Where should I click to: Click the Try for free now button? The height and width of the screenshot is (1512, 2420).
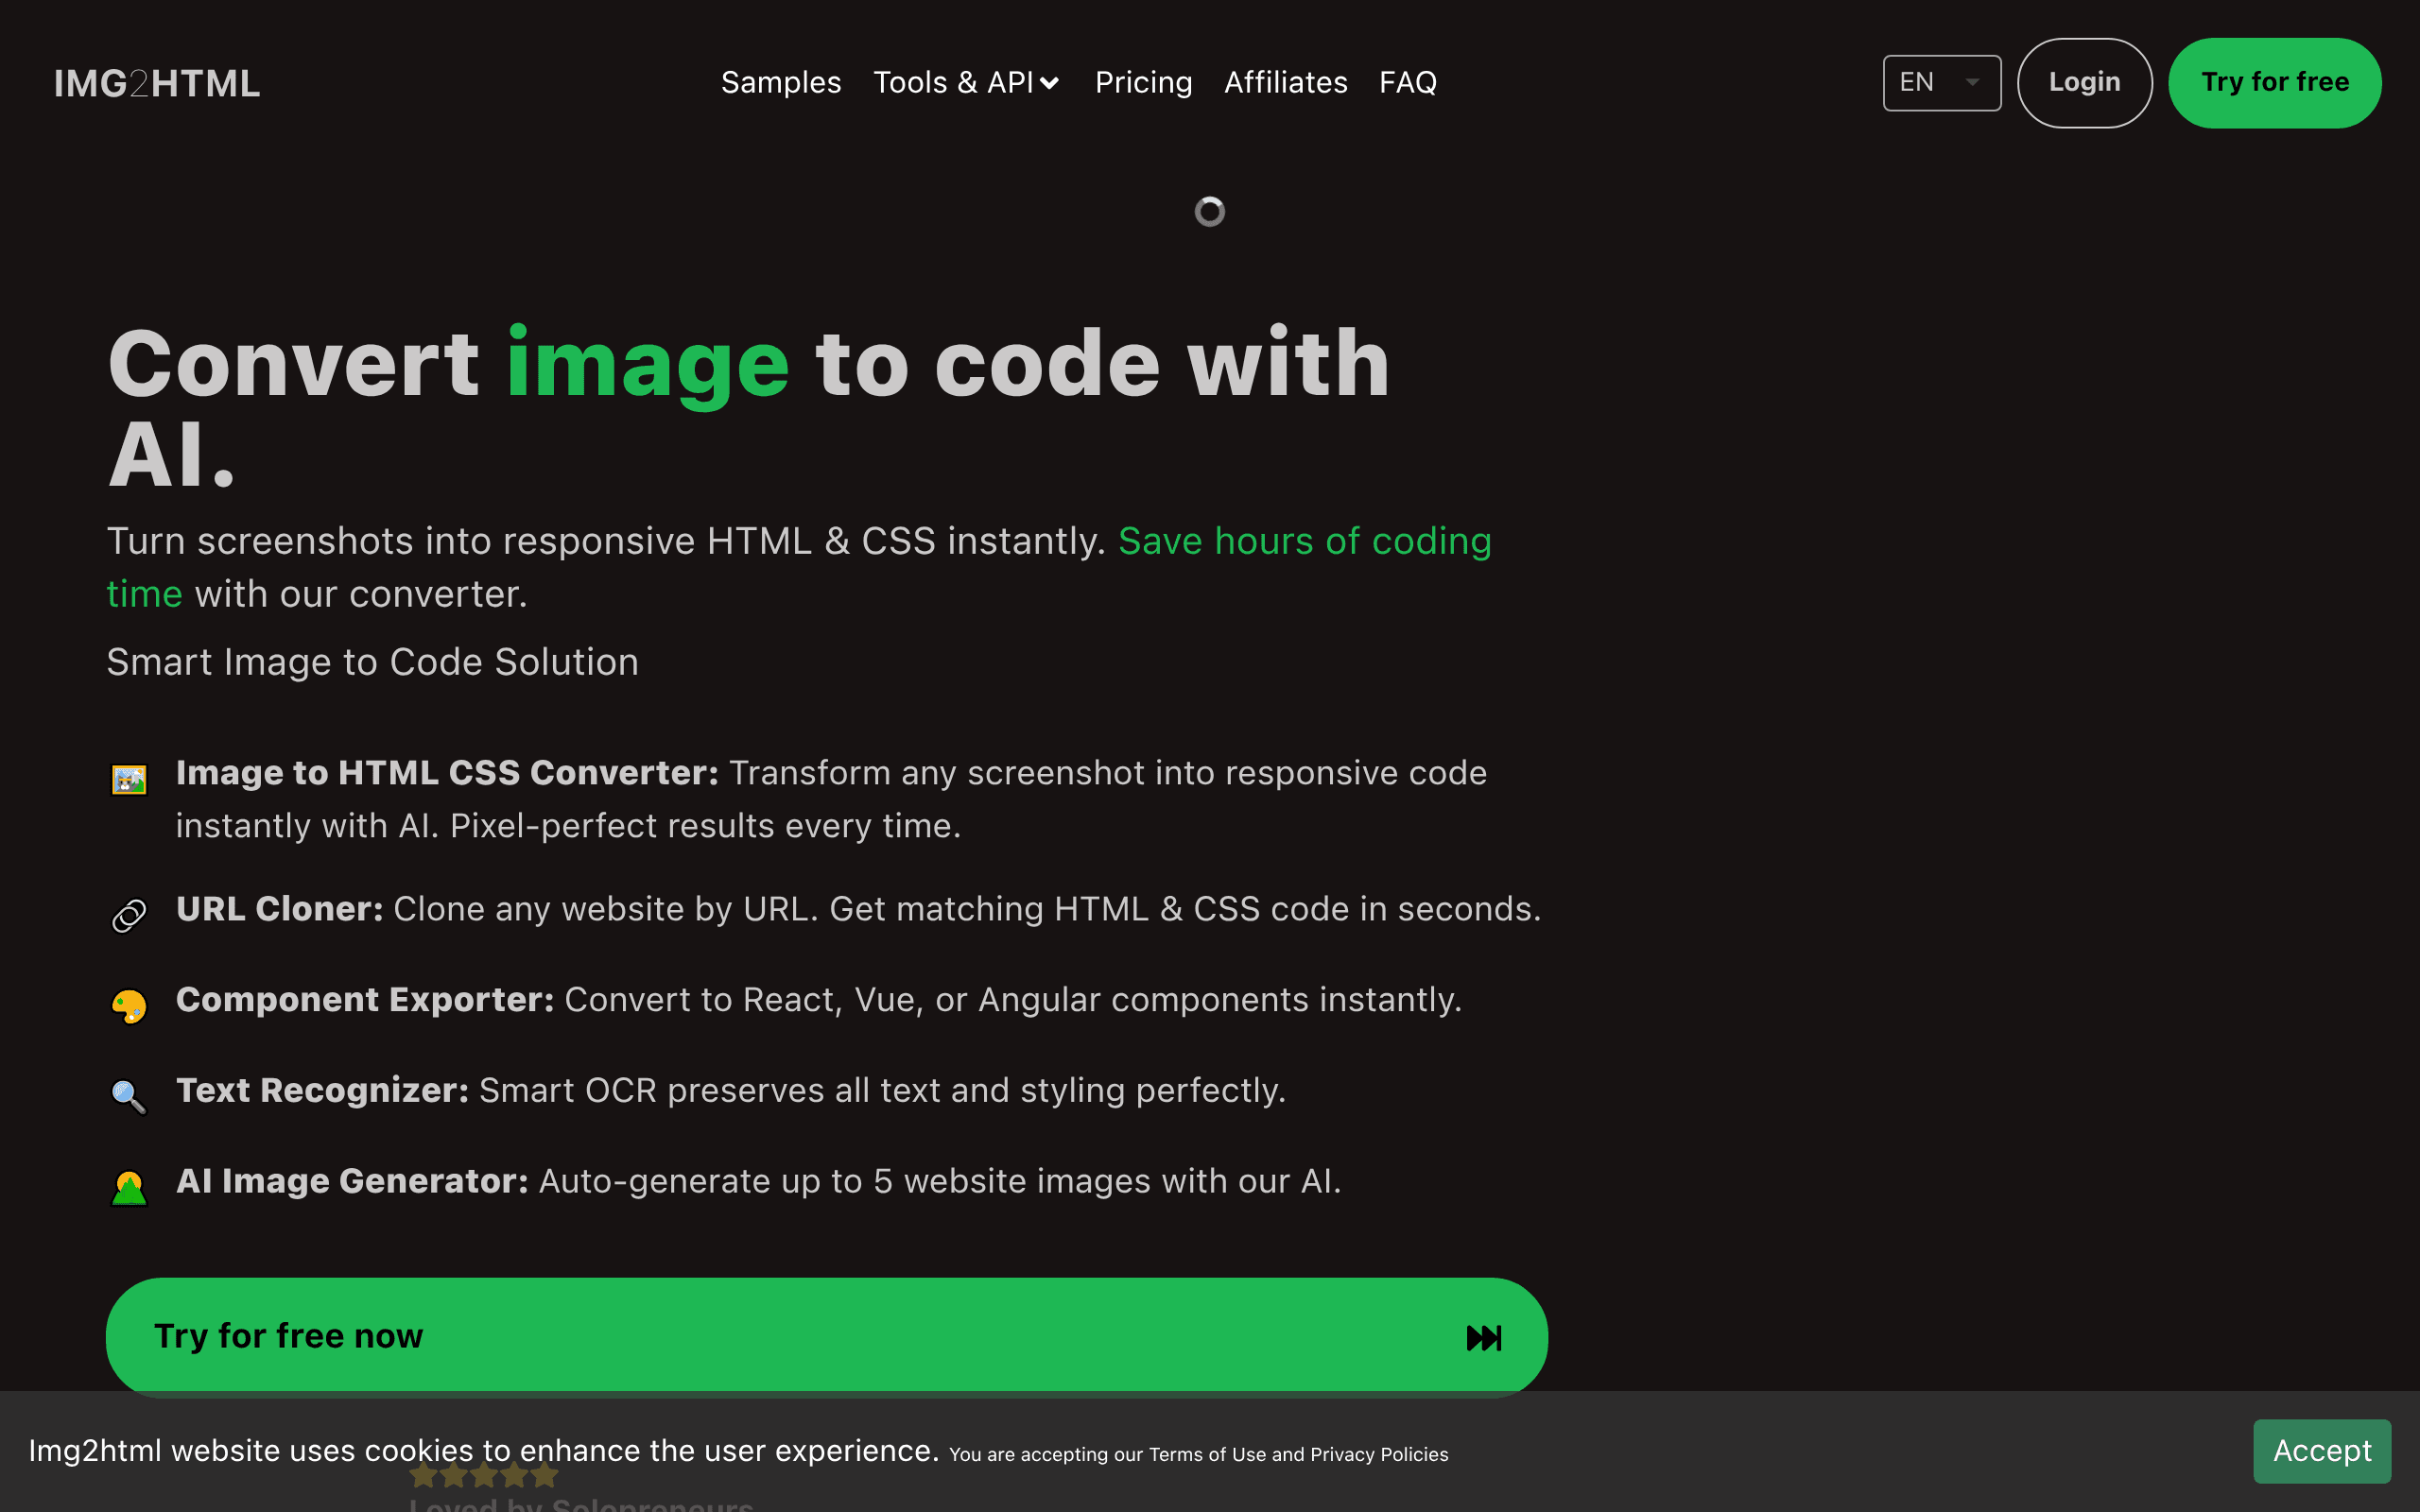pos(826,1336)
